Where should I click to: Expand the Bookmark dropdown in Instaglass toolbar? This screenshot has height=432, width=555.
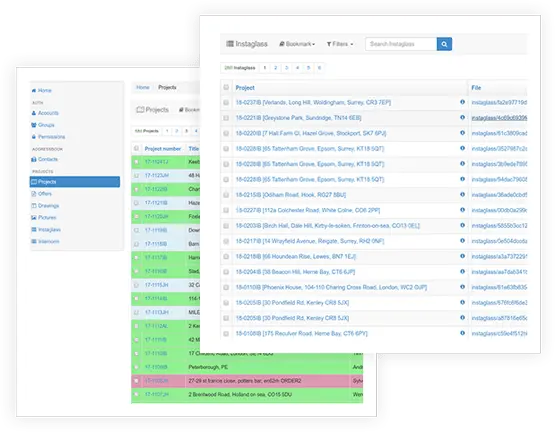pos(297,44)
